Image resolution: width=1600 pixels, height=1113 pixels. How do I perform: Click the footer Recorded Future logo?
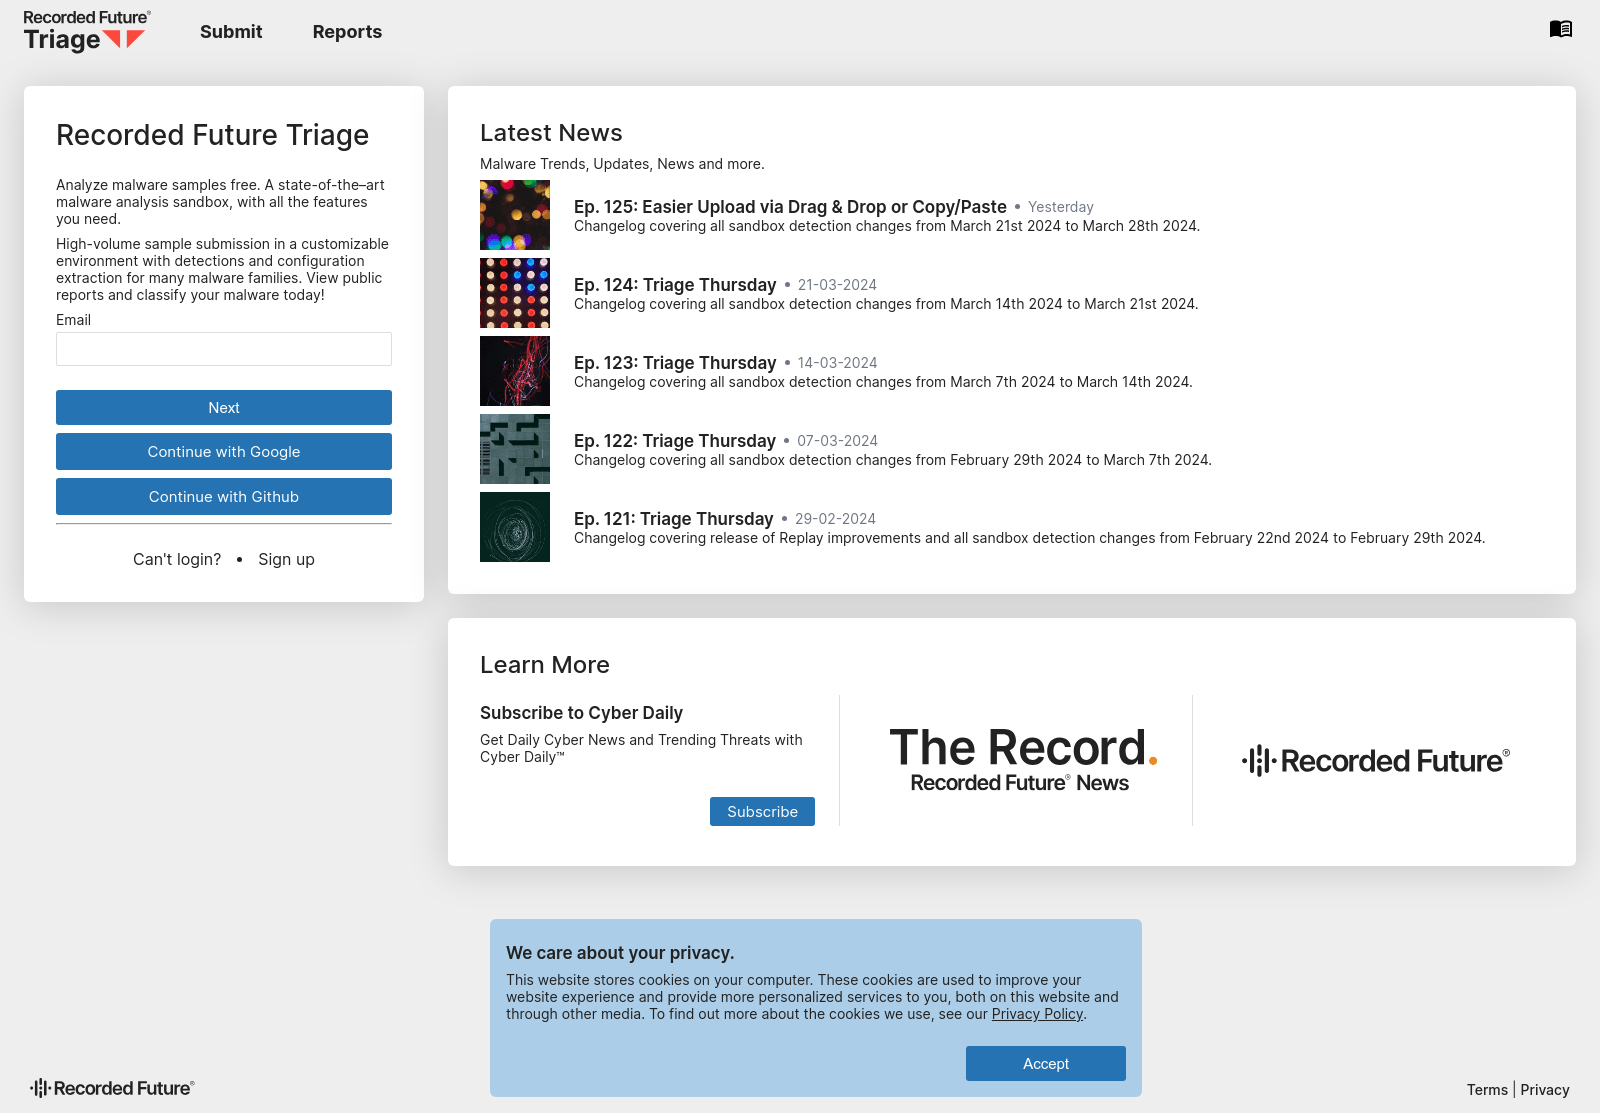pos(112,1088)
